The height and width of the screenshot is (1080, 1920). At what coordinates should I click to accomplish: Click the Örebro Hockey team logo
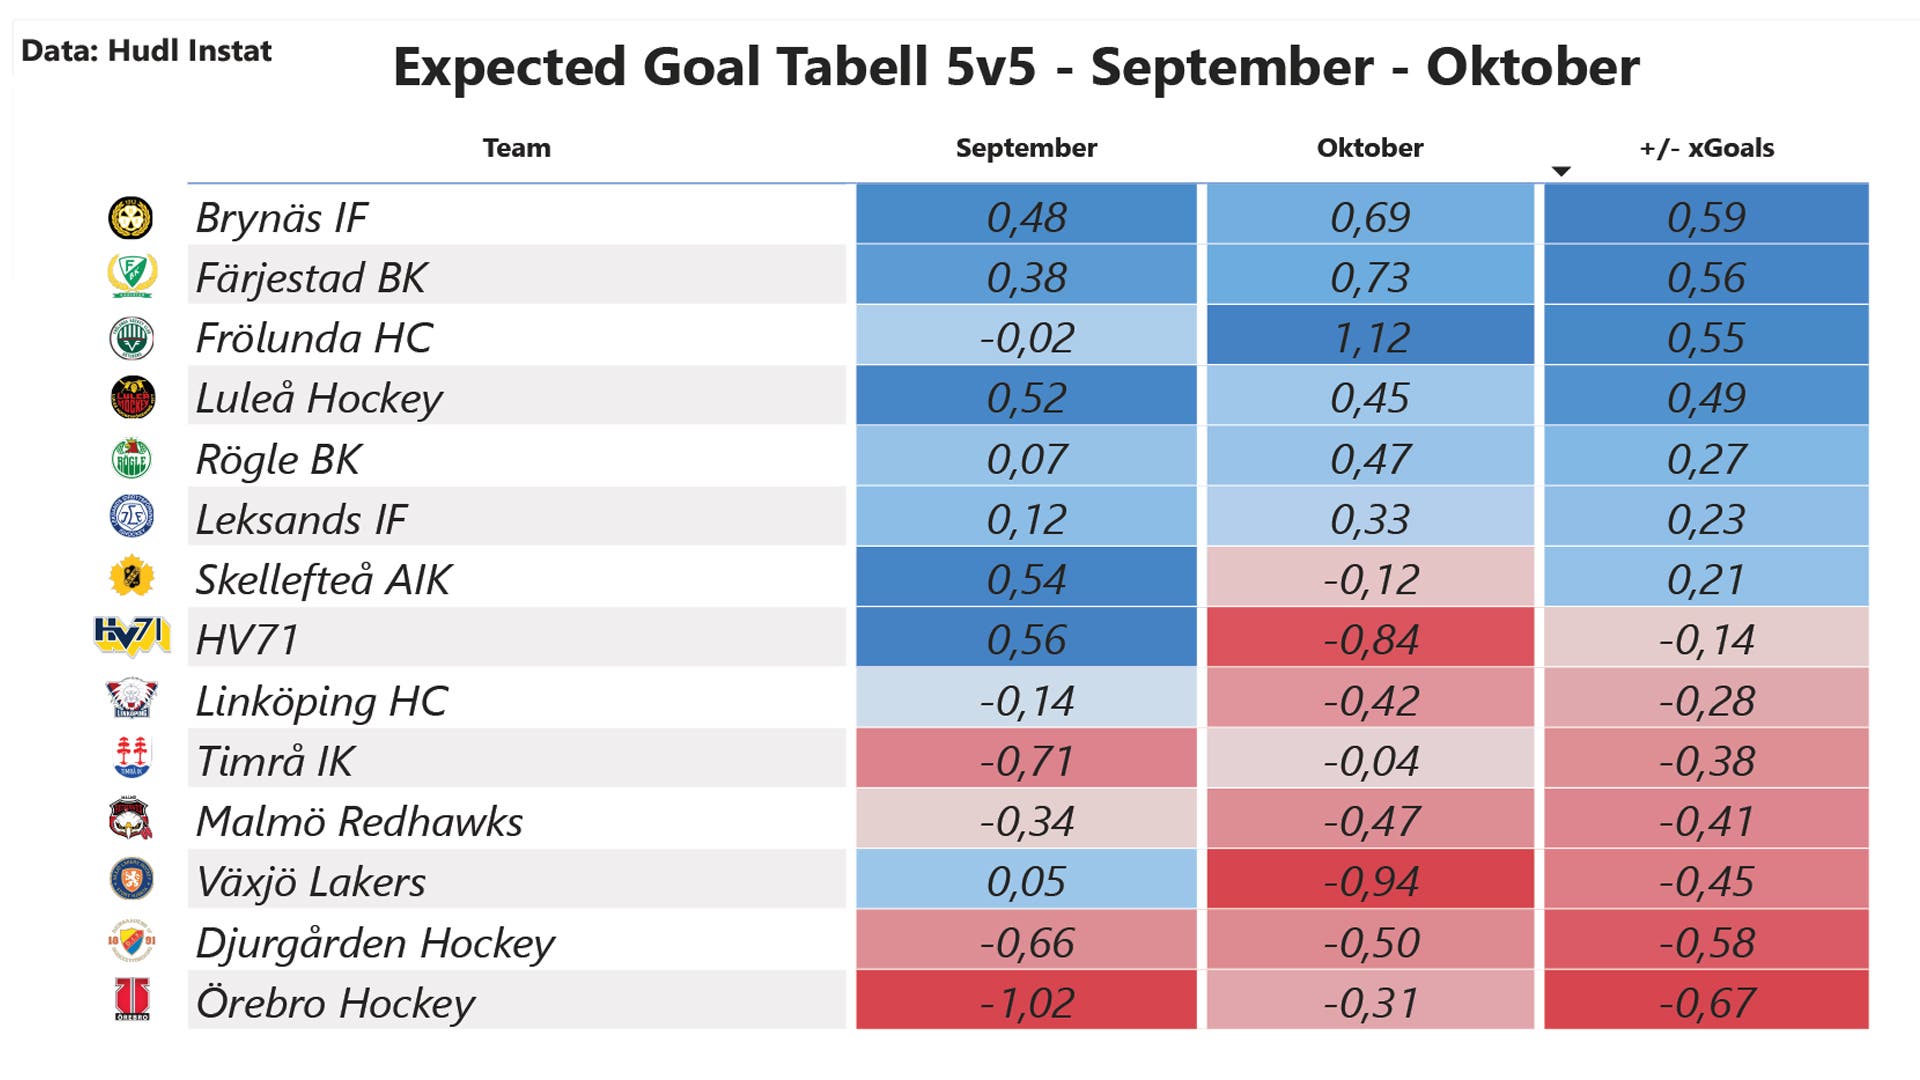tap(132, 1000)
